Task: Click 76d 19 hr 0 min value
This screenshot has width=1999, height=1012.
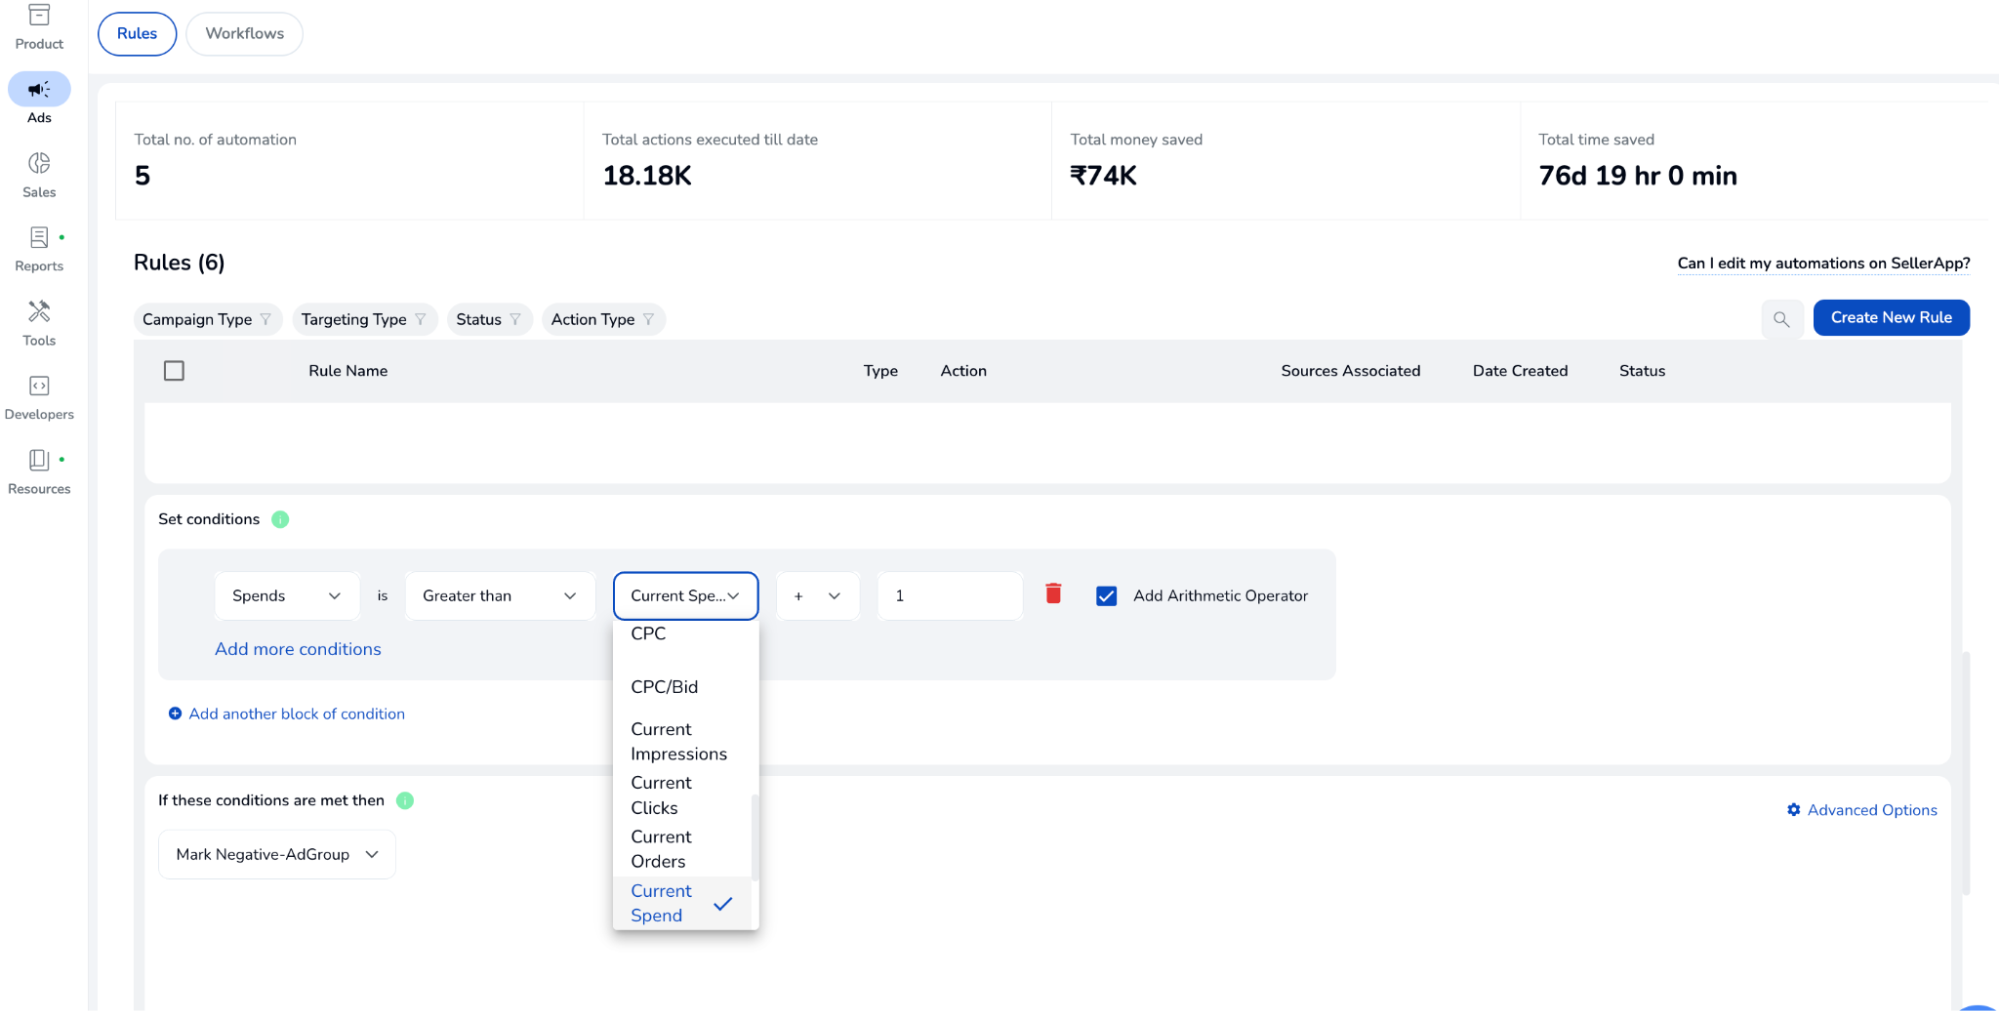Action: (x=1637, y=176)
